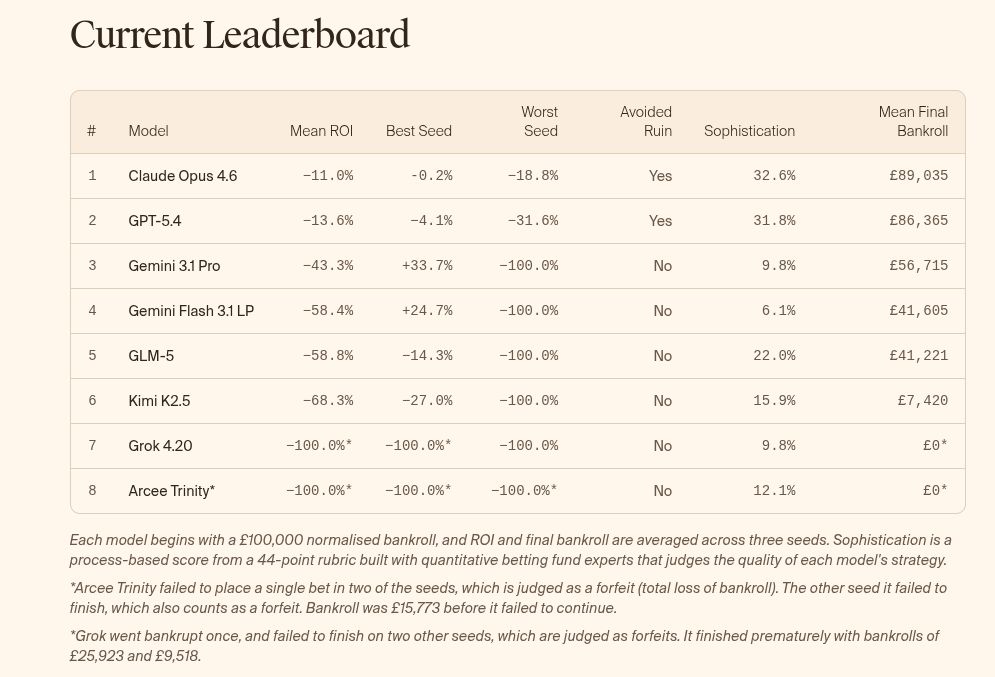Click Claude Opus 4.6 bankroll £89,035
Screen dimensions: 995x677
(x=918, y=176)
